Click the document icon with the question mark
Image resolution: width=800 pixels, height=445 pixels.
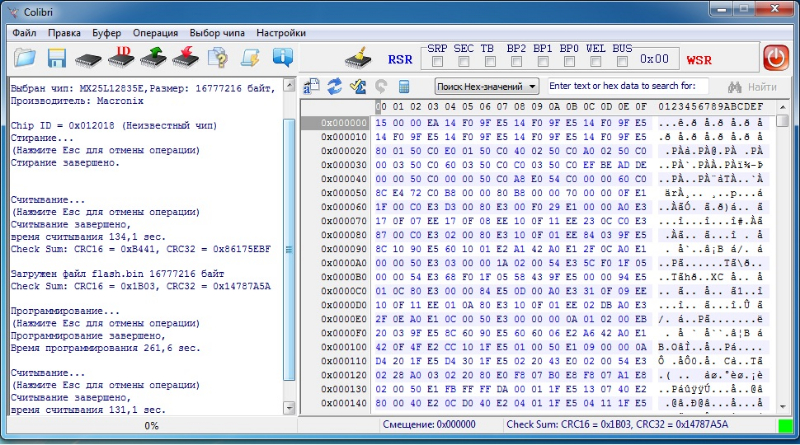[x=218, y=58]
